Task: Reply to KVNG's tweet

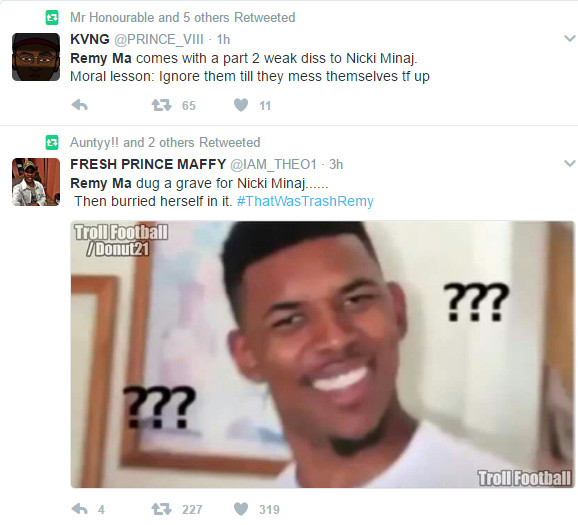Action: coord(79,105)
